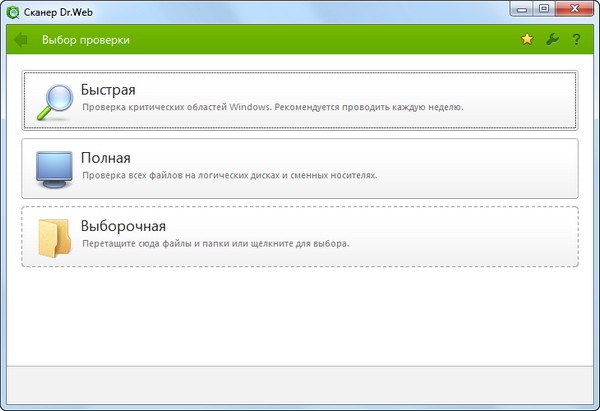Click the text about critical Windows areas
Image resolution: width=600 pixels, height=411 pixels.
coord(272,107)
